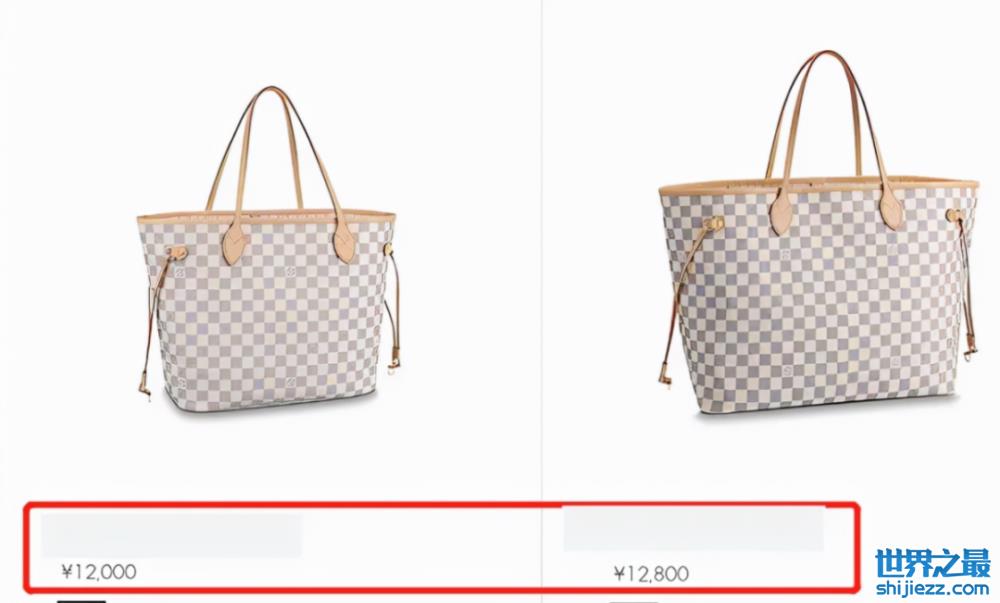The width and height of the screenshot is (1000, 603).
Task: Select the blurred product name above ¥12,000
Action: click(172, 535)
